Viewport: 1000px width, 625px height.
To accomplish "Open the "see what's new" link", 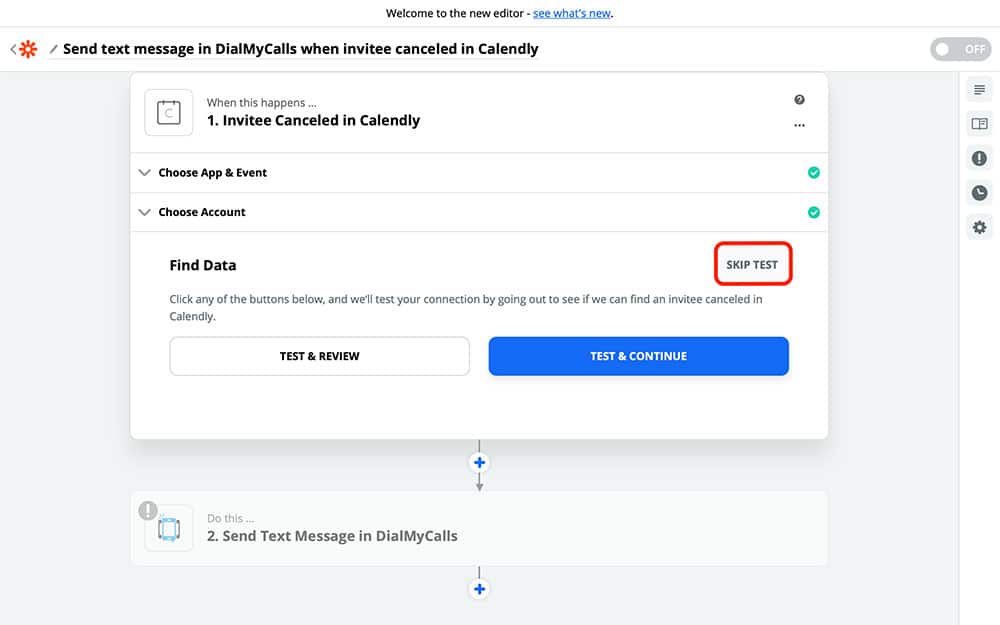I will coord(571,14).
